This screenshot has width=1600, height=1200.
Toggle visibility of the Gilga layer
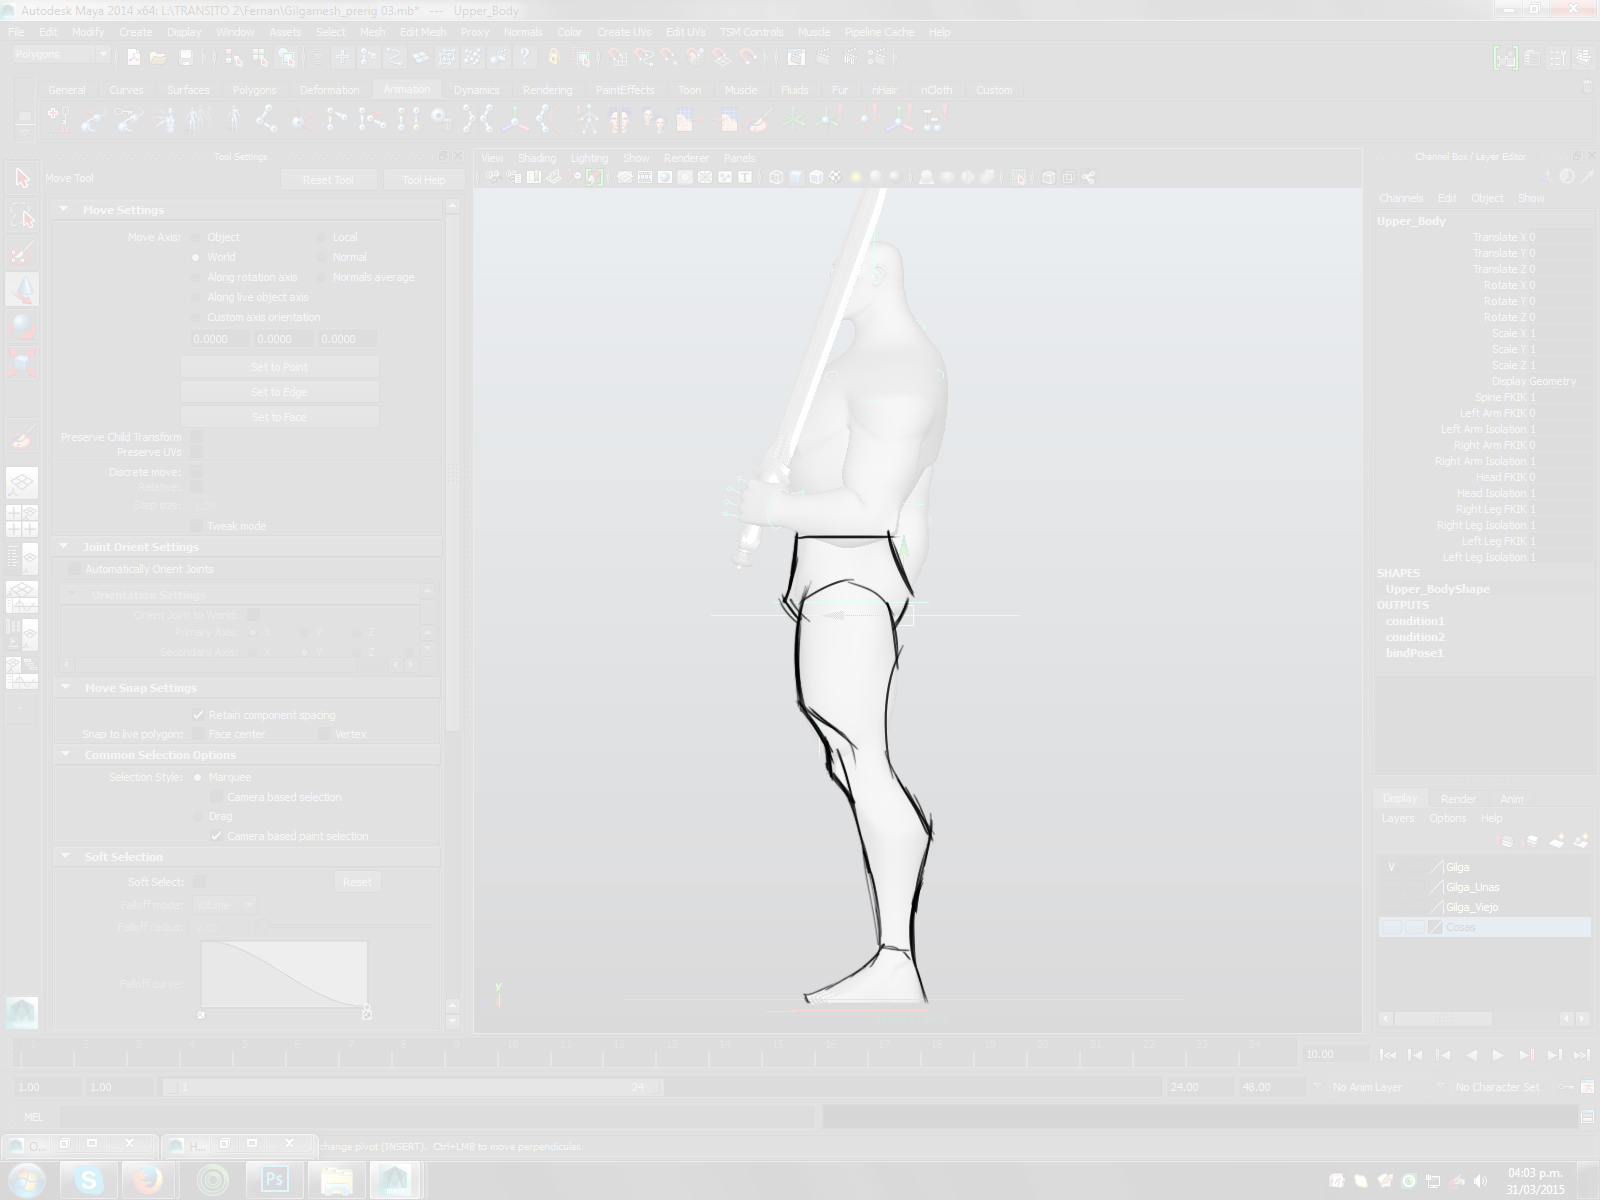coord(1391,867)
